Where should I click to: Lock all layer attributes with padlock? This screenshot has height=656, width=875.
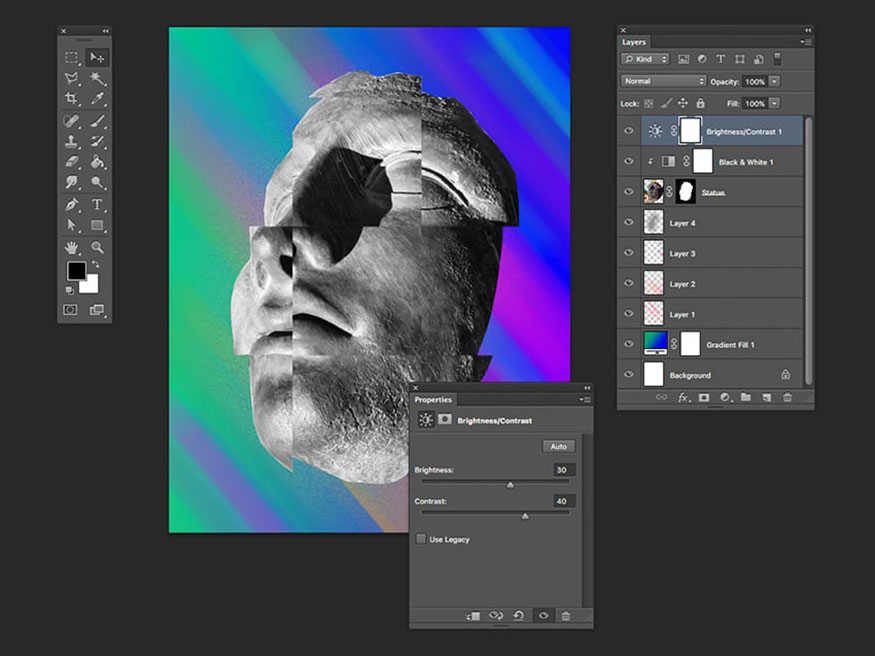(700, 103)
